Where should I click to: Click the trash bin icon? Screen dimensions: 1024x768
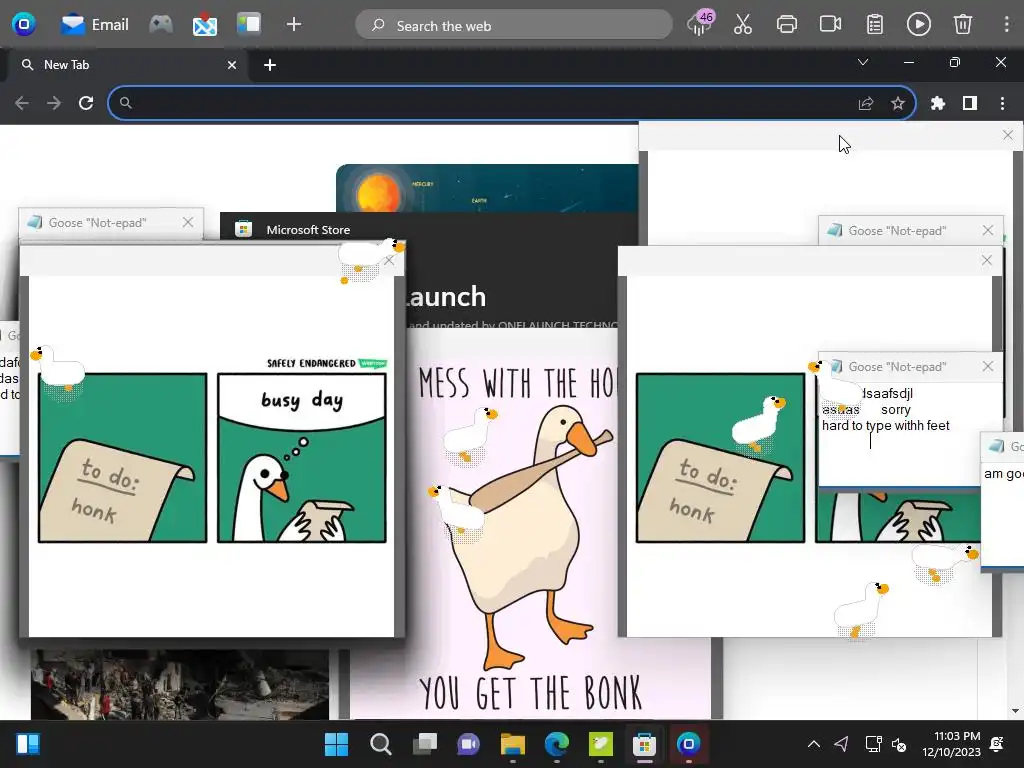tap(963, 25)
